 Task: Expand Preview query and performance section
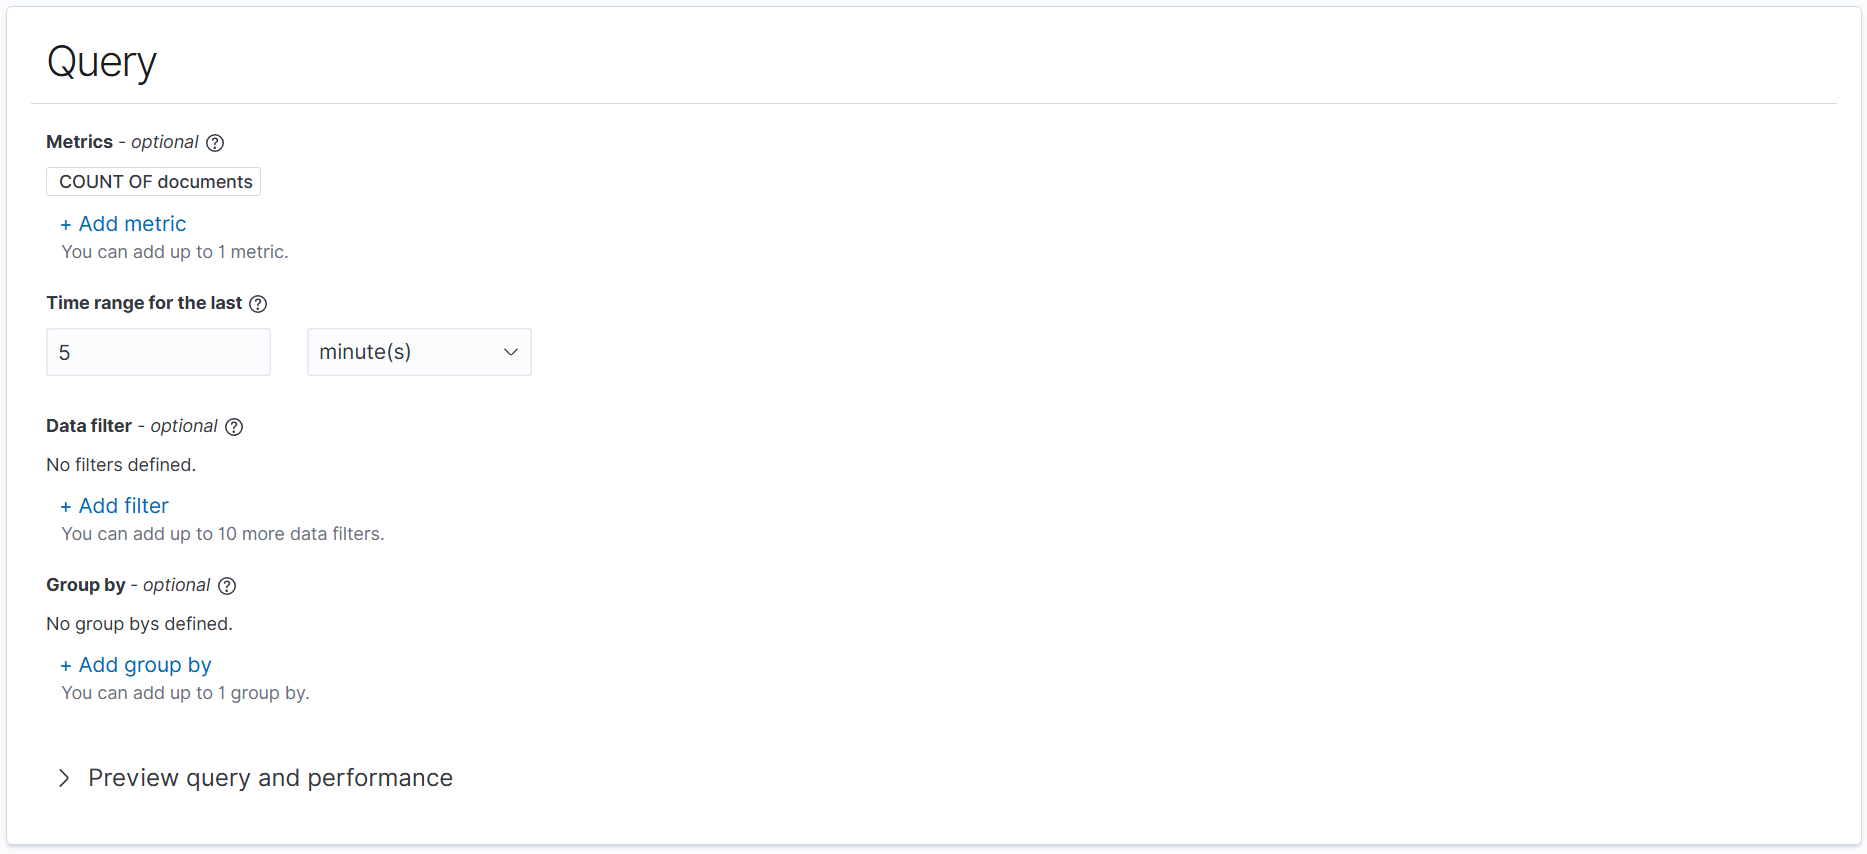pyautogui.click(x=270, y=778)
